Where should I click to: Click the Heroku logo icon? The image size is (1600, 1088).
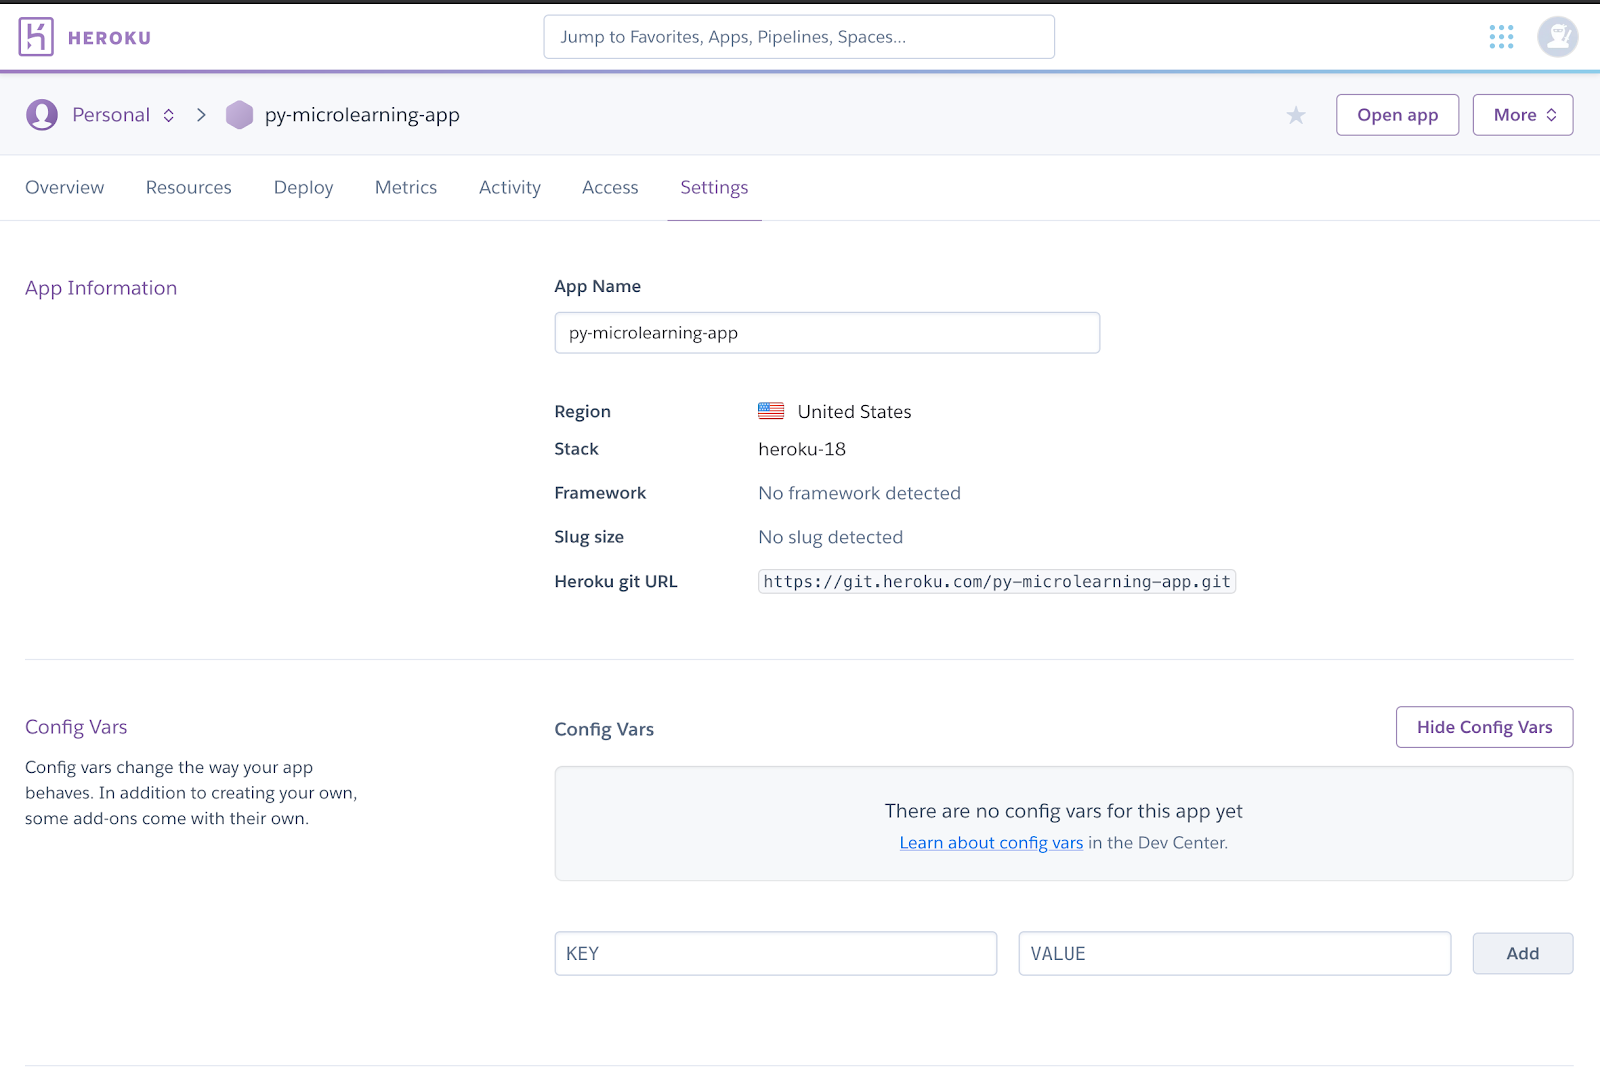coord(36,37)
